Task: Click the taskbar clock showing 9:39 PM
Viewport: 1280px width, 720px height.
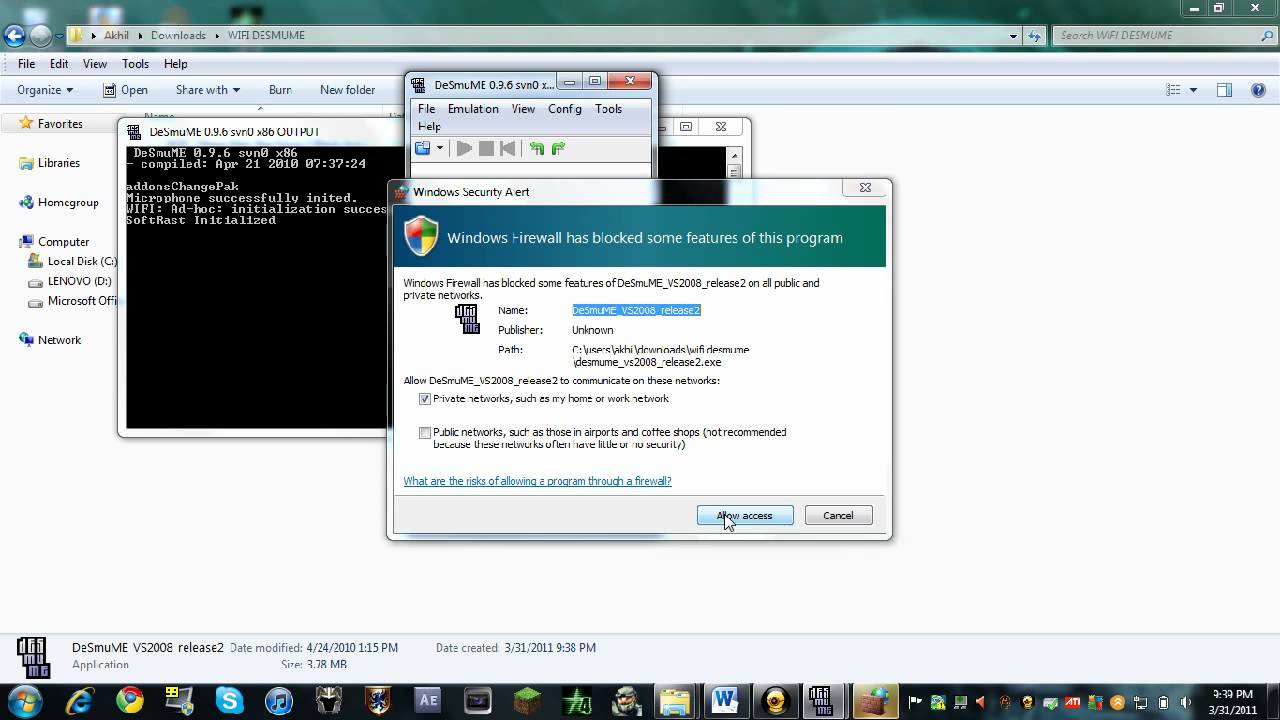Action: pyautogui.click(x=1232, y=701)
